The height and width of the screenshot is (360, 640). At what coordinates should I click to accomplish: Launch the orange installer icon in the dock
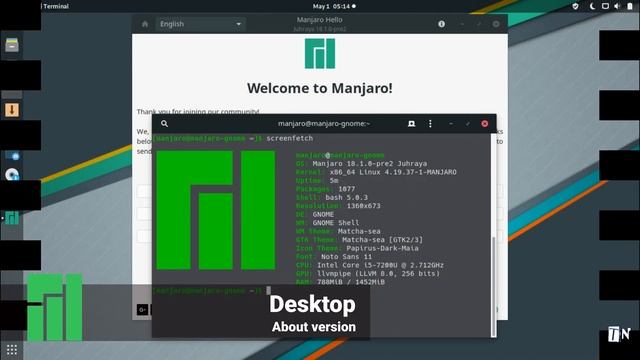12,109
